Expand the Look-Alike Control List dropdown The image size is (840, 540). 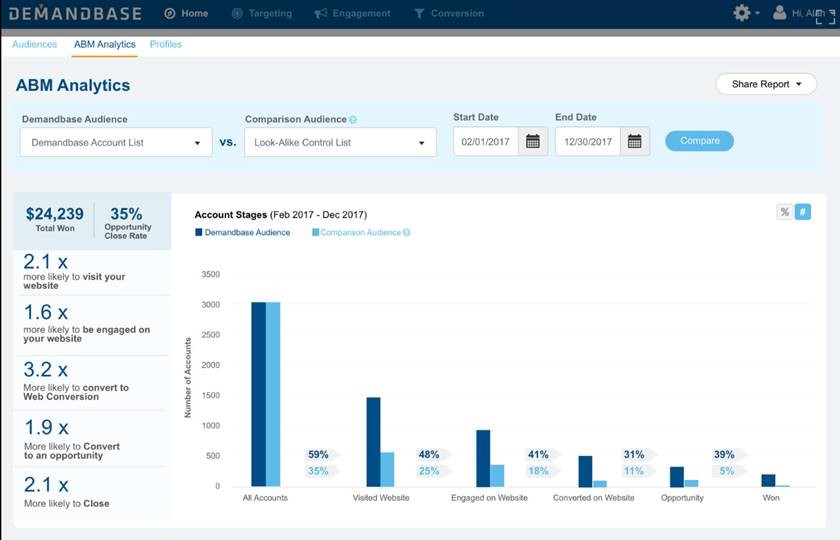tap(340, 142)
